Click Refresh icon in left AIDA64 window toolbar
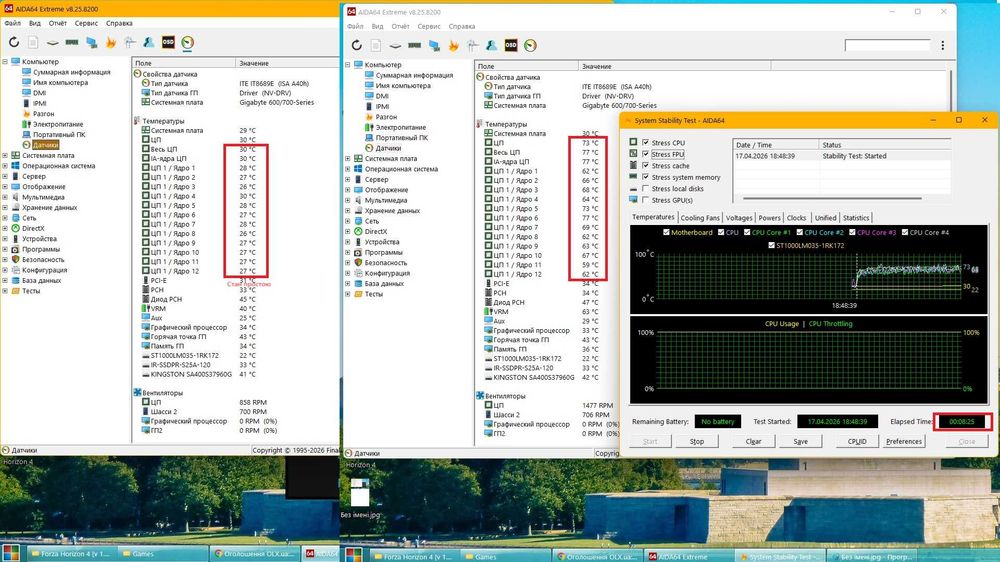Image resolution: width=1000 pixels, height=562 pixels. tap(14, 43)
